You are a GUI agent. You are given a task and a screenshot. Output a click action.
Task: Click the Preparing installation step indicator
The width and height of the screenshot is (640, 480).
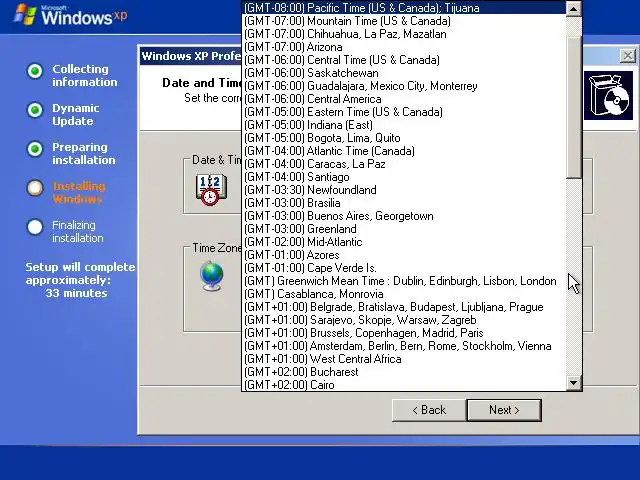pyautogui.click(x=35, y=149)
